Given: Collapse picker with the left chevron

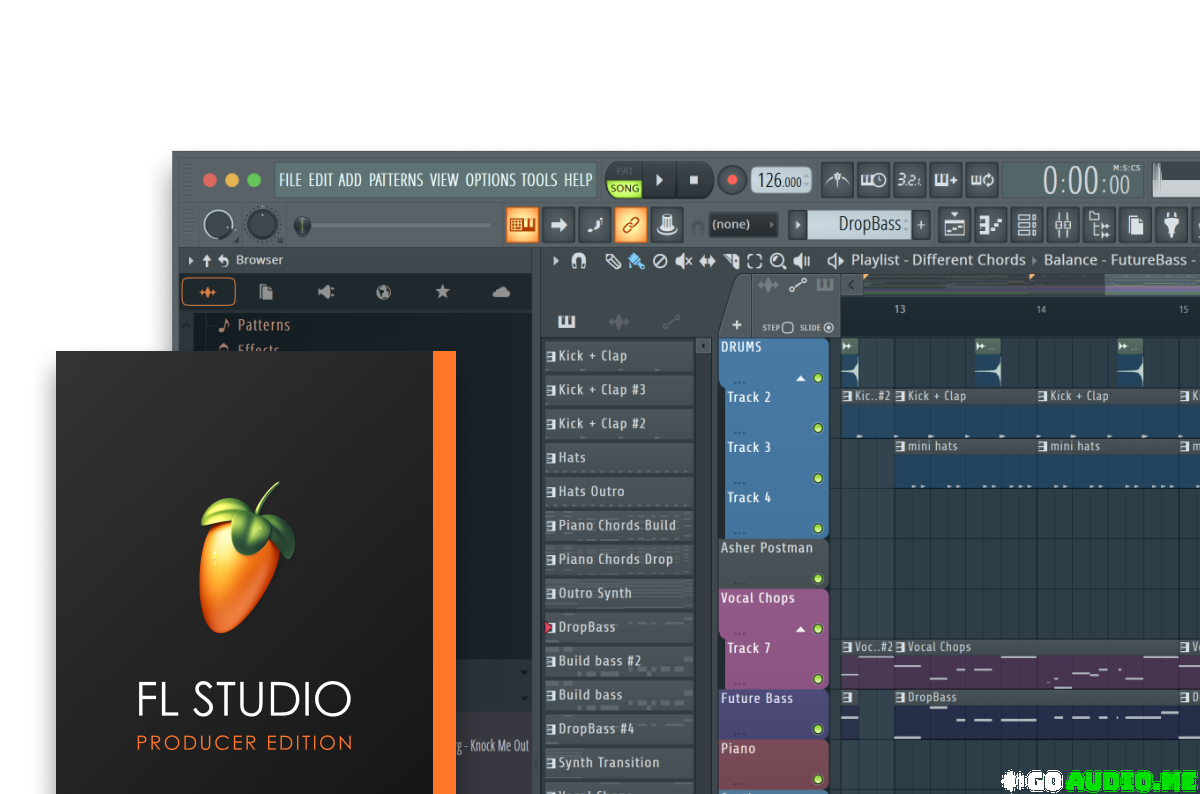Looking at the screenshot, I should point(852,286).
